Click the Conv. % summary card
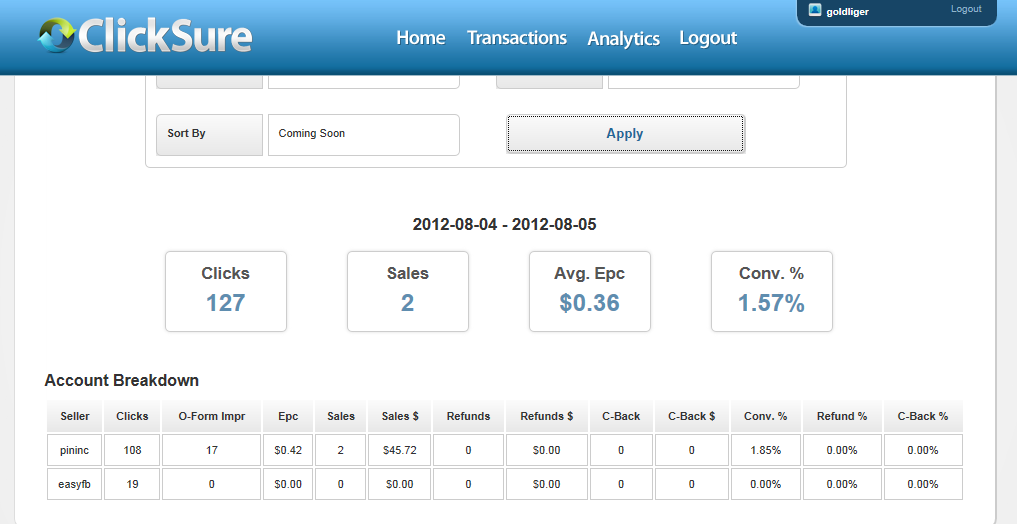Viewport: 1017px width, 524px height. (772, 291)
